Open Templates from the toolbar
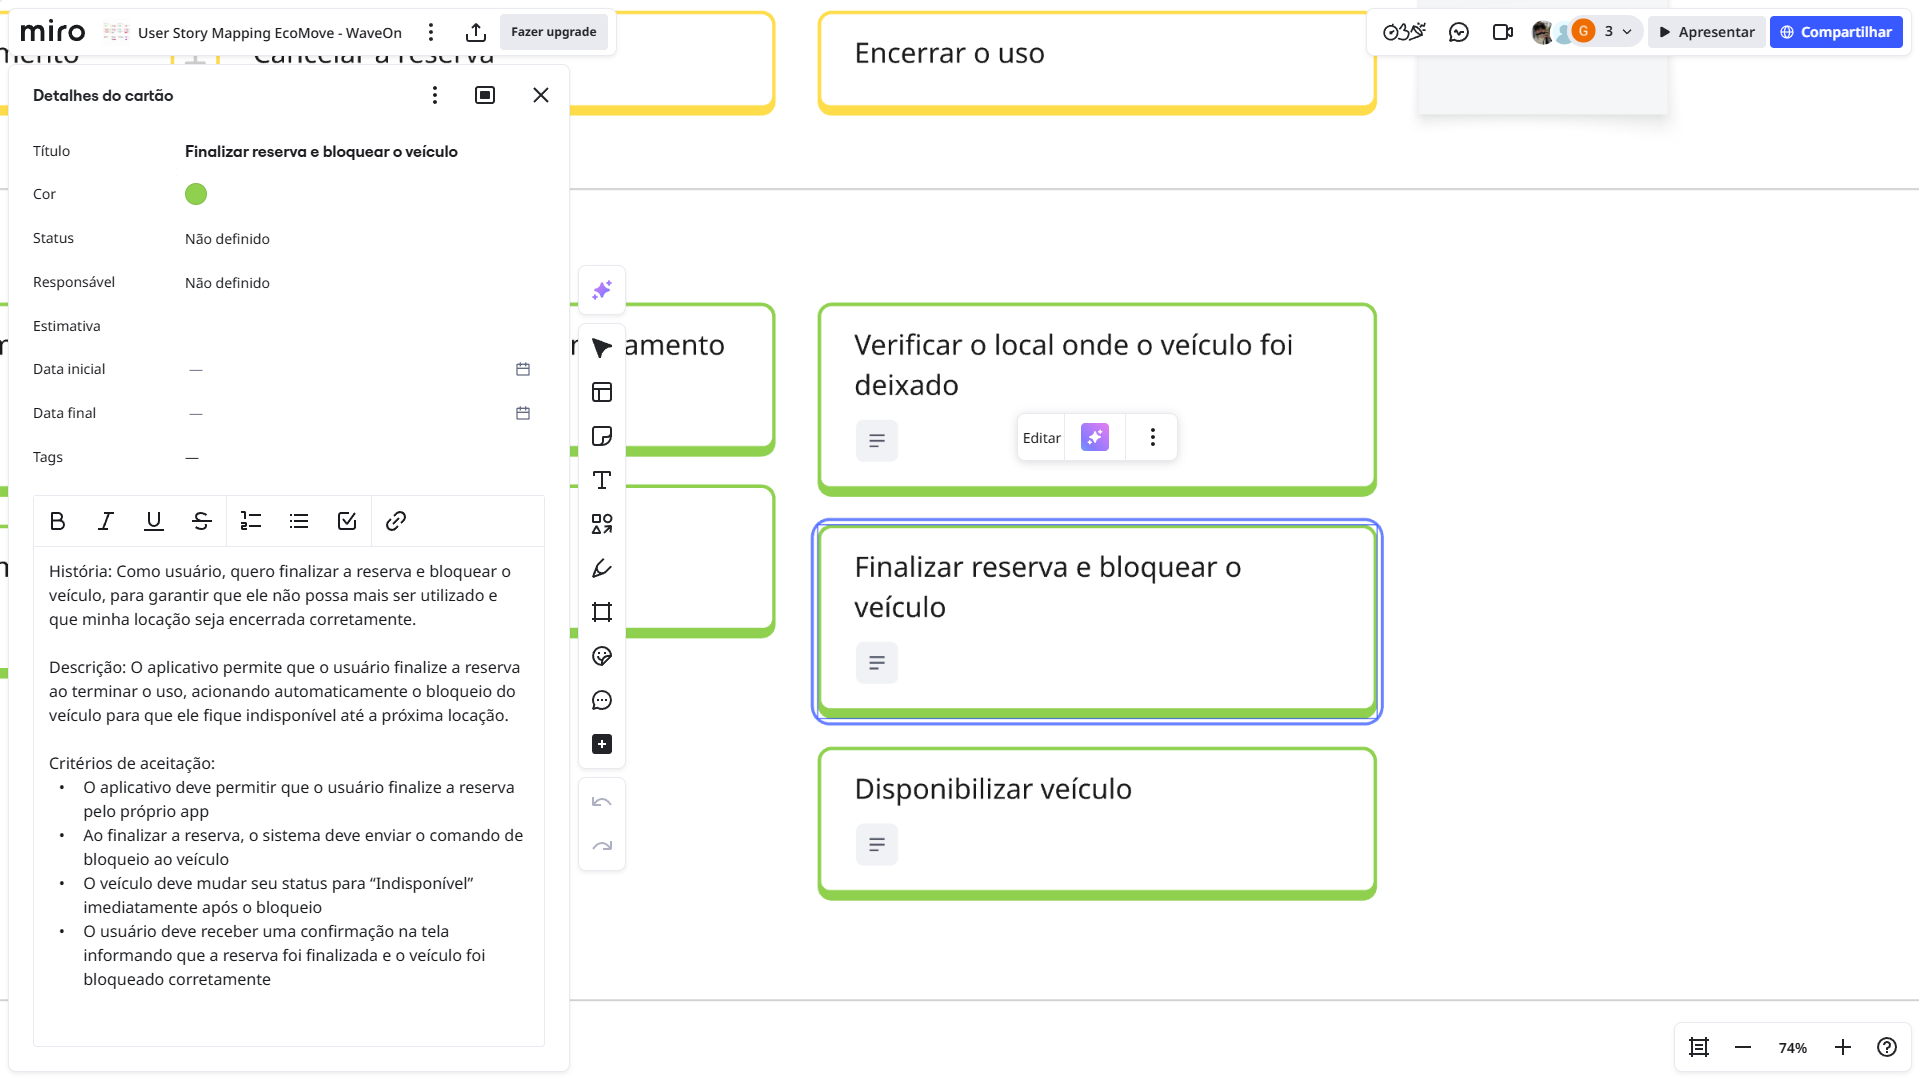The height and width of the screenshot is (1079, 1919). 601,392
